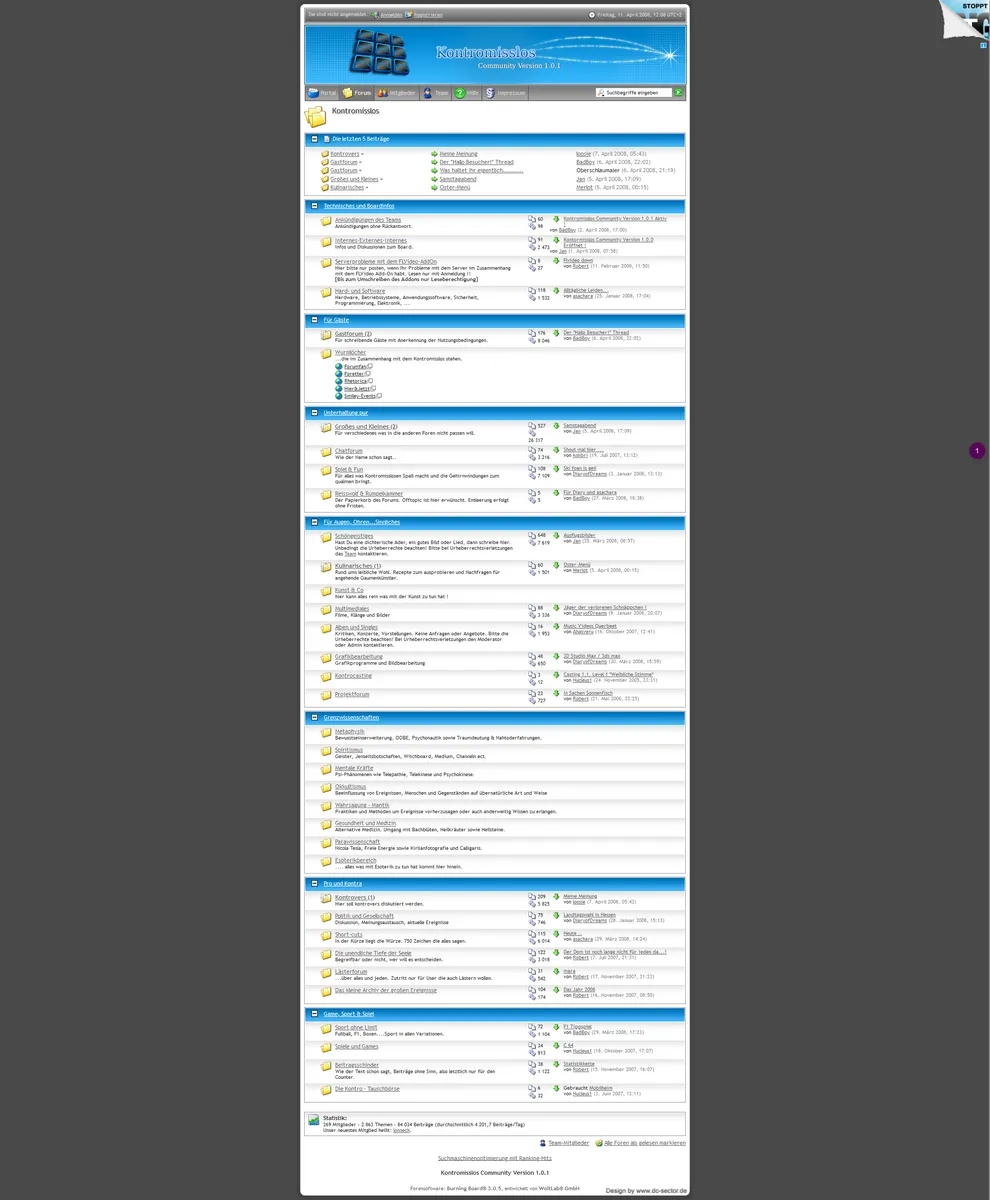
Task: Open the Mitglieder tab
Action: click(x=397, y=92)
